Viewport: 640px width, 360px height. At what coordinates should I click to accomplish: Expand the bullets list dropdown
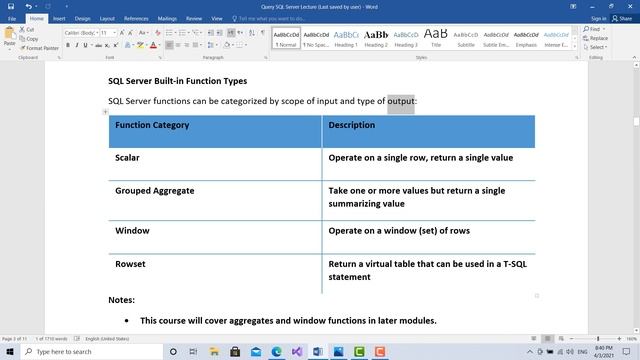[x=176, y=33]
